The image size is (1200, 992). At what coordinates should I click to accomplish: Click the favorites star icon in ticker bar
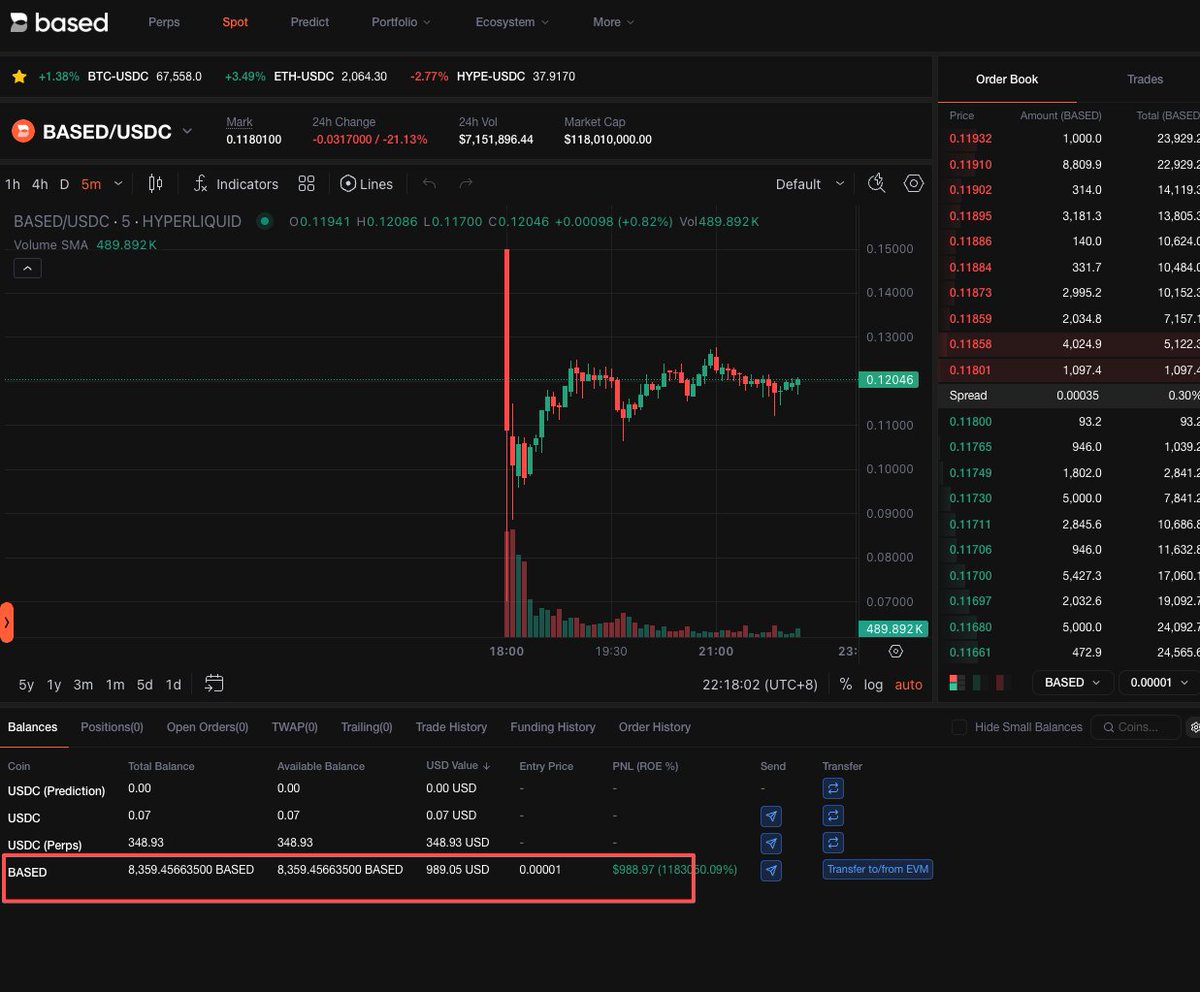point(19,76)
